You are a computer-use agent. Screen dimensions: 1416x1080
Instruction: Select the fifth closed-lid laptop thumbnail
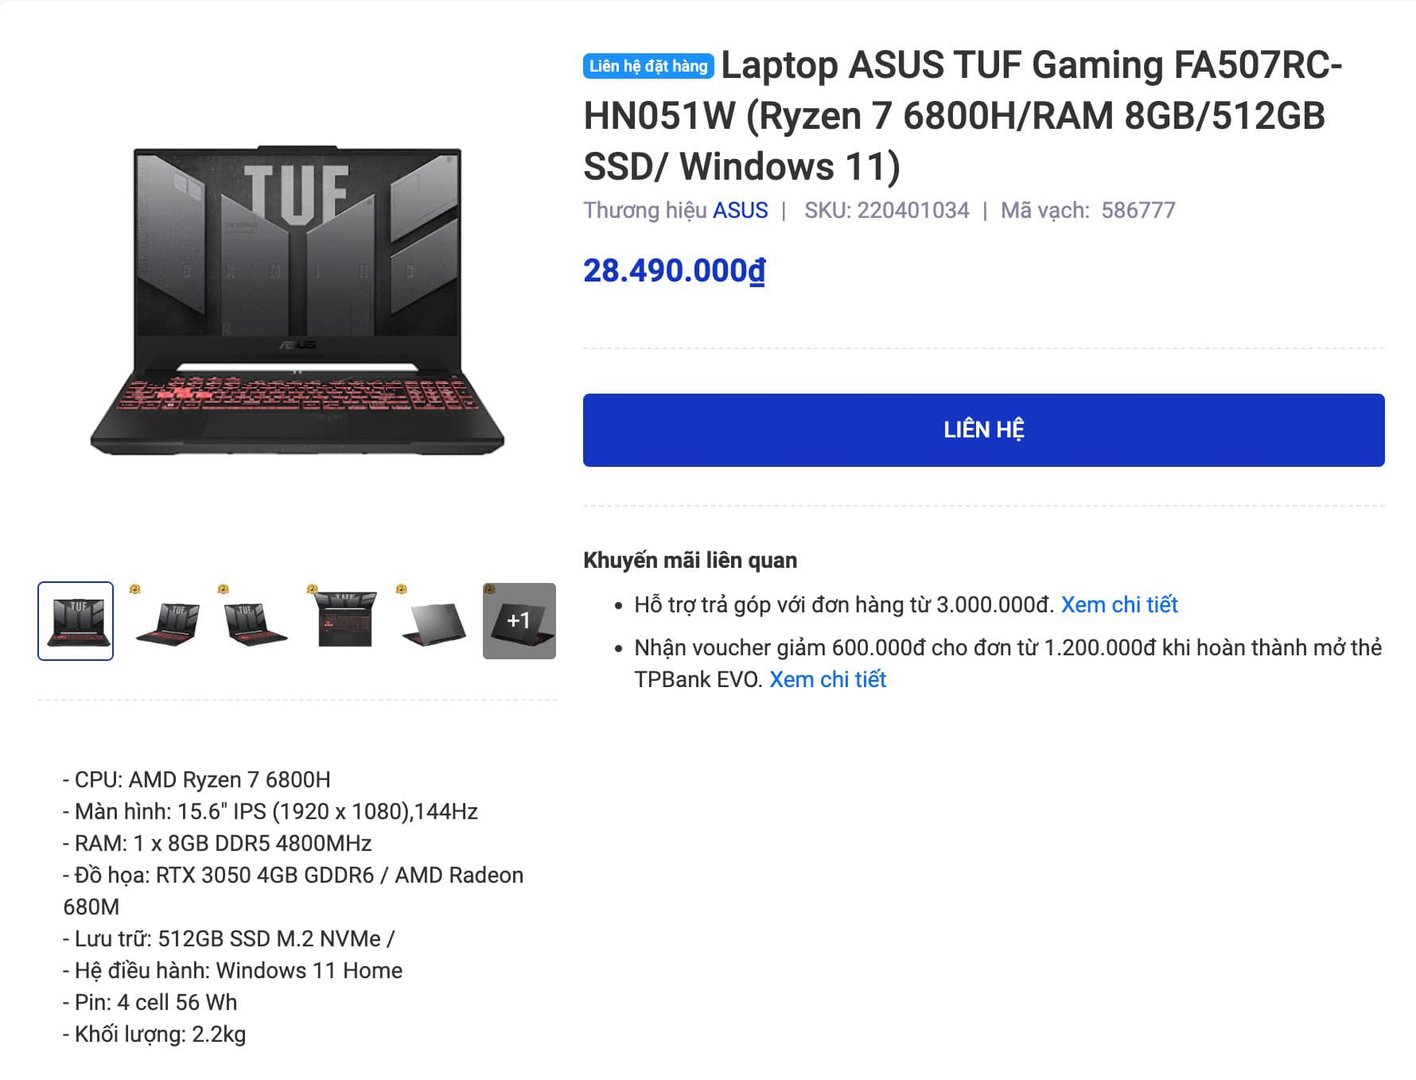[433, 621]
